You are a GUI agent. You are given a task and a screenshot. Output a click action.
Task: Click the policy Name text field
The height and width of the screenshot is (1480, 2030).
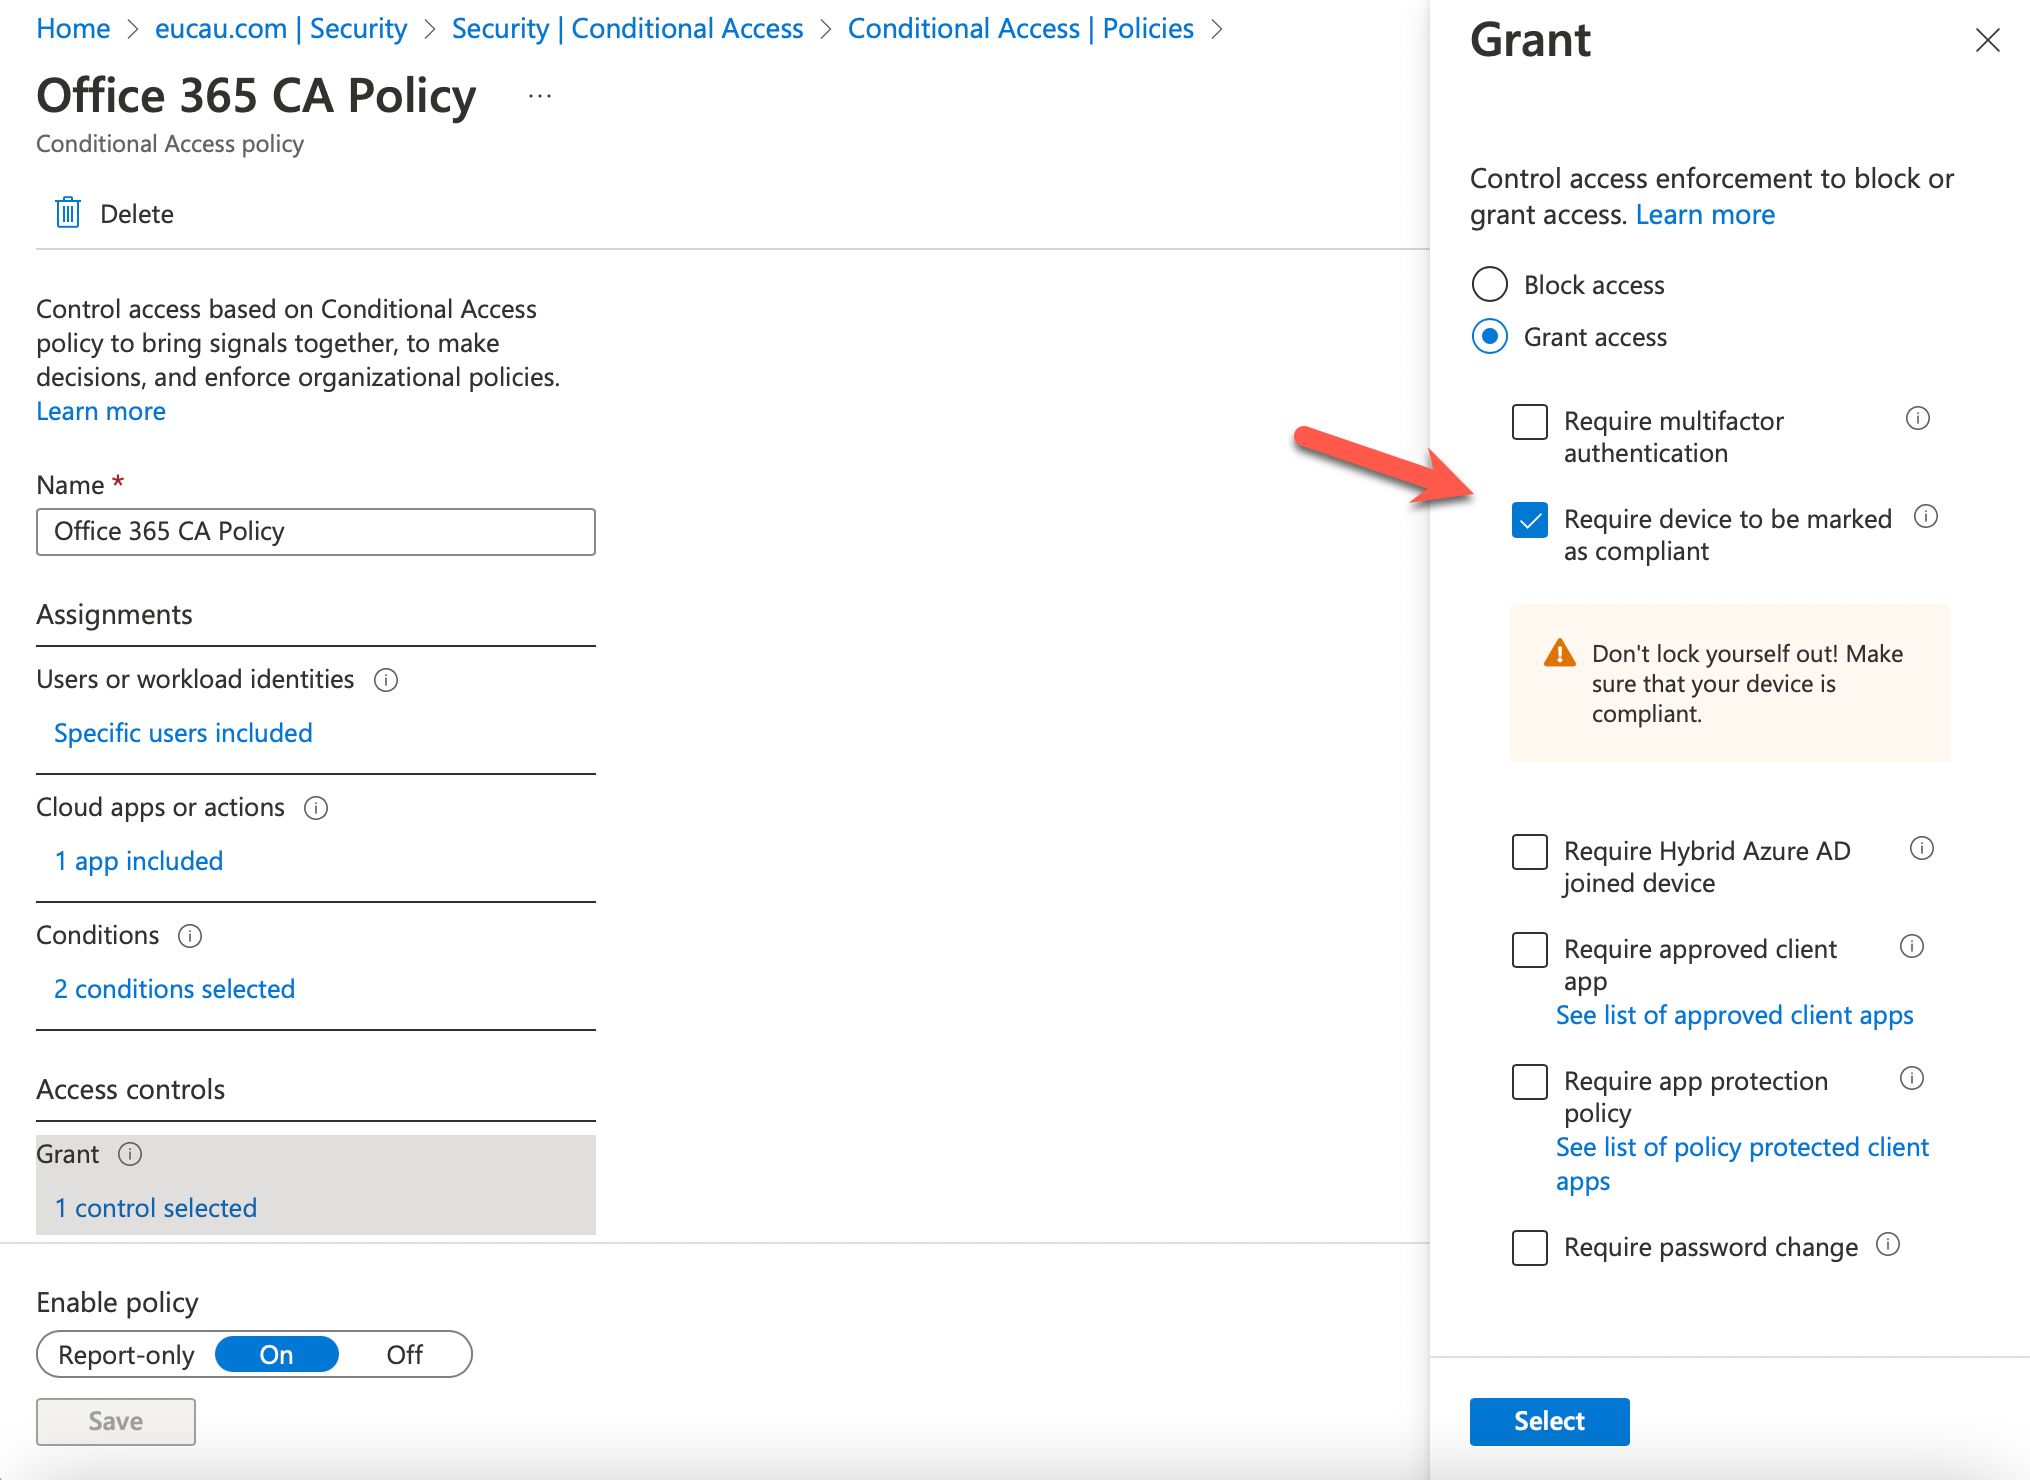click(x=315, y=532)
